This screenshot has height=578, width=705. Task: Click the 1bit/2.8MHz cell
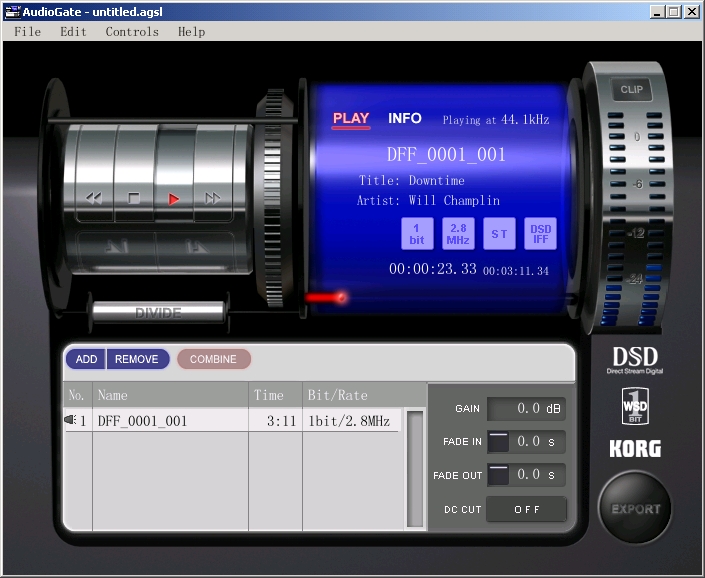point(349,421)
